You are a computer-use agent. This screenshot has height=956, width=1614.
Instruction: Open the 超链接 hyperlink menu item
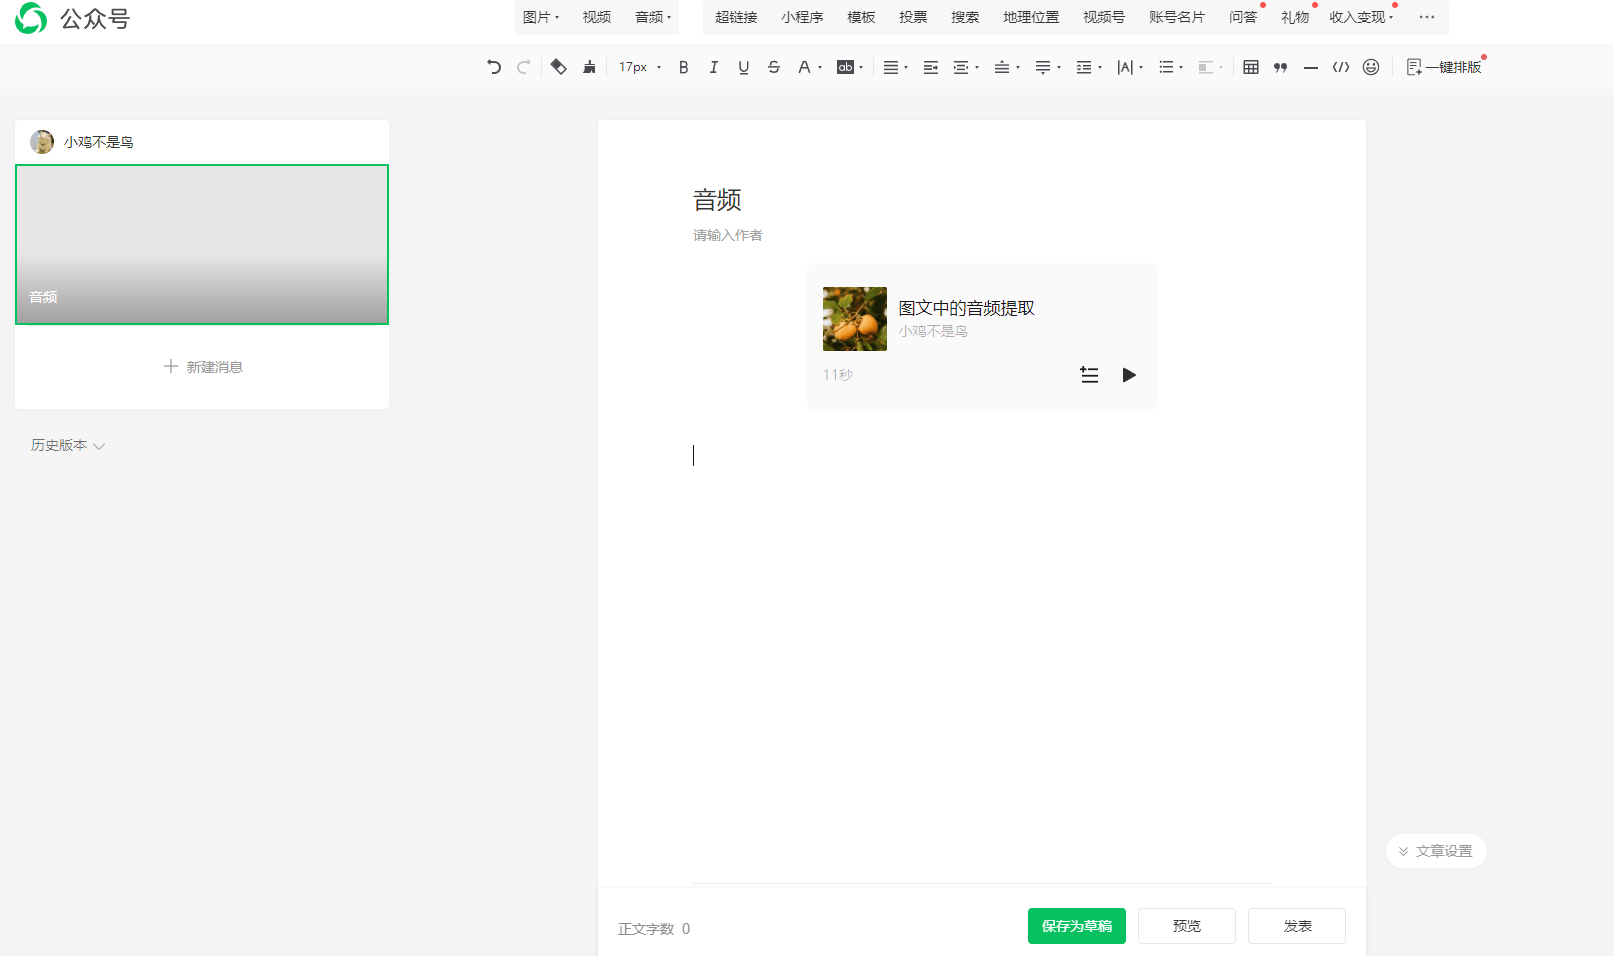(x=736, y=17)
